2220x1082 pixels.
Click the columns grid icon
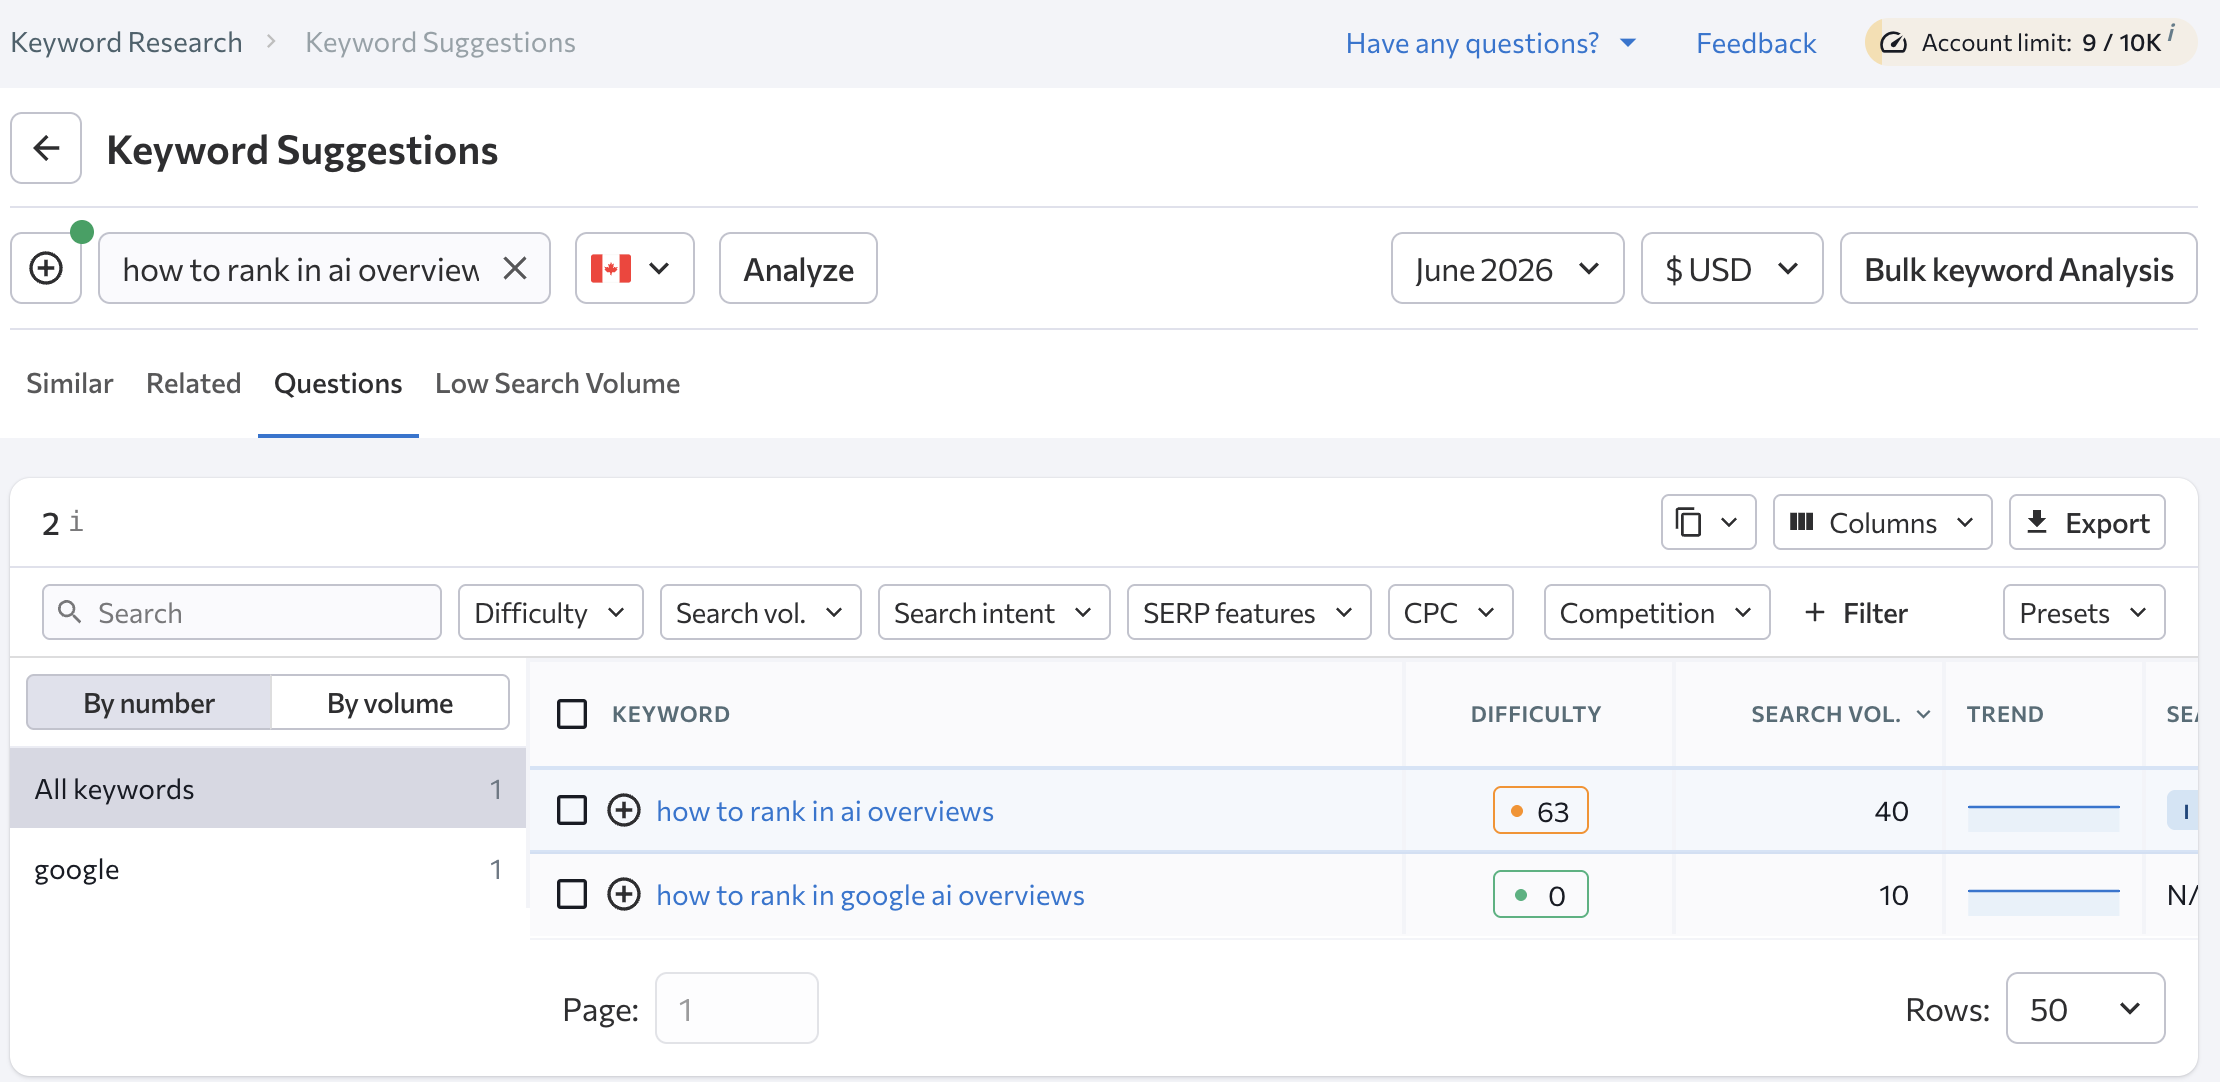(x=1801, y=521)
